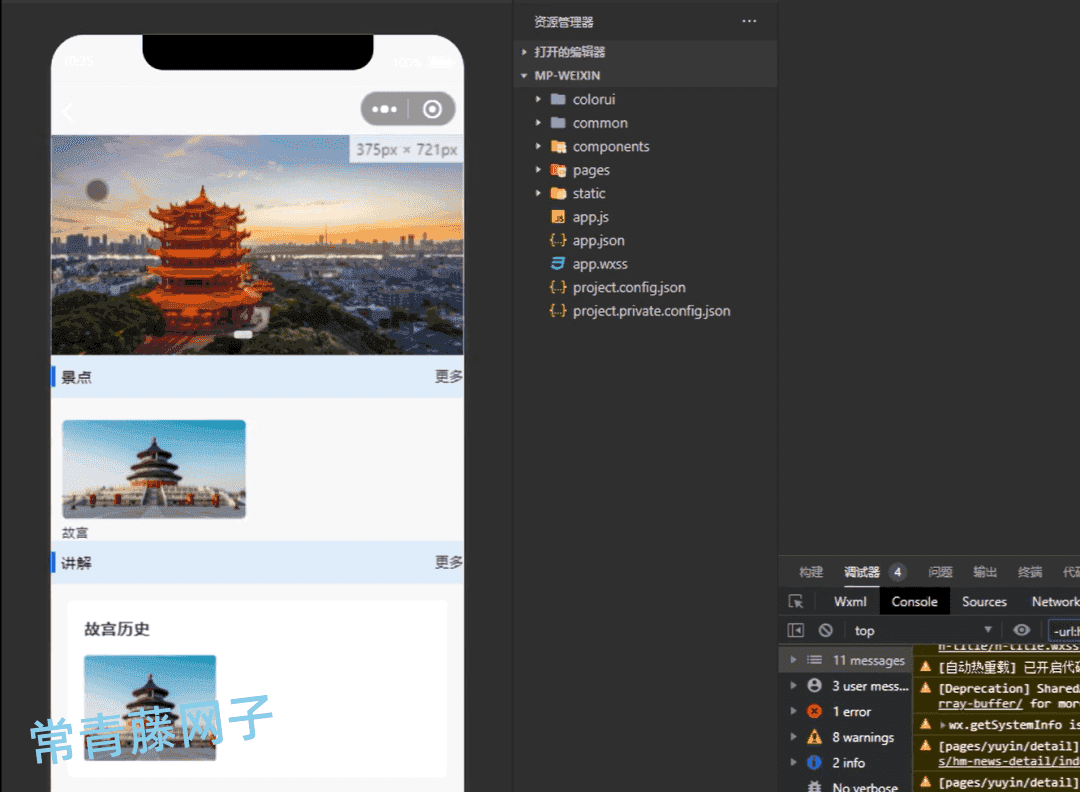This screenshot has width=1080, height=792.
Task: Expand the static folder arrow
Action: [x=539, y=194]
